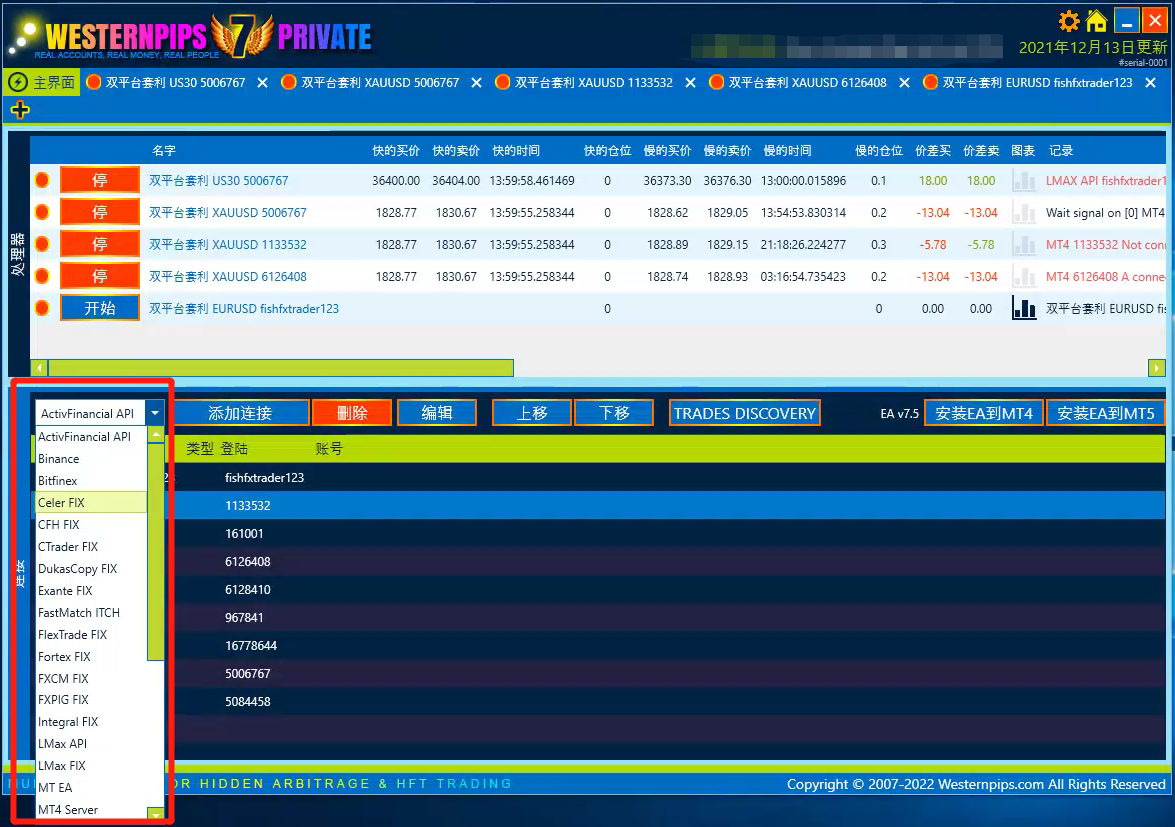Click the processor table scroll-left arrow

[39, 368]
